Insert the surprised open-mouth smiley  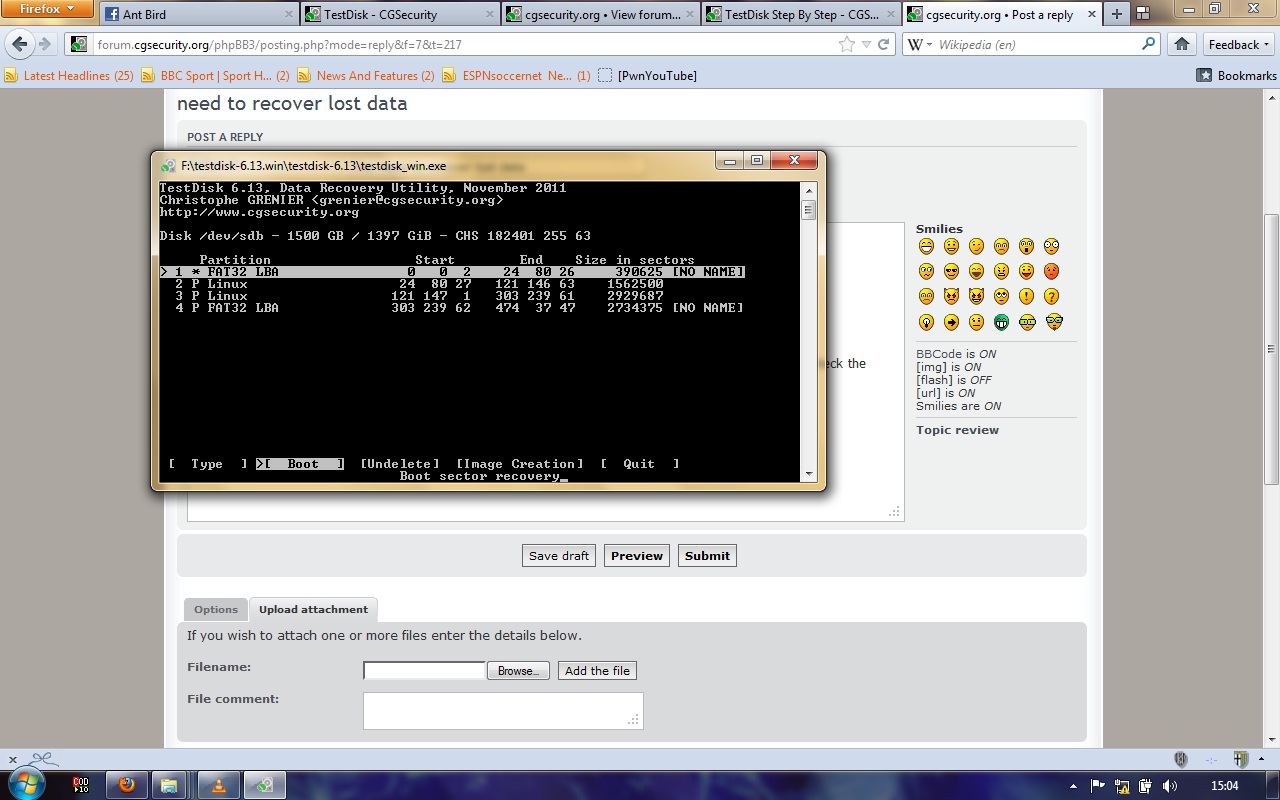pyautogui.click(x=1026, y=246)
